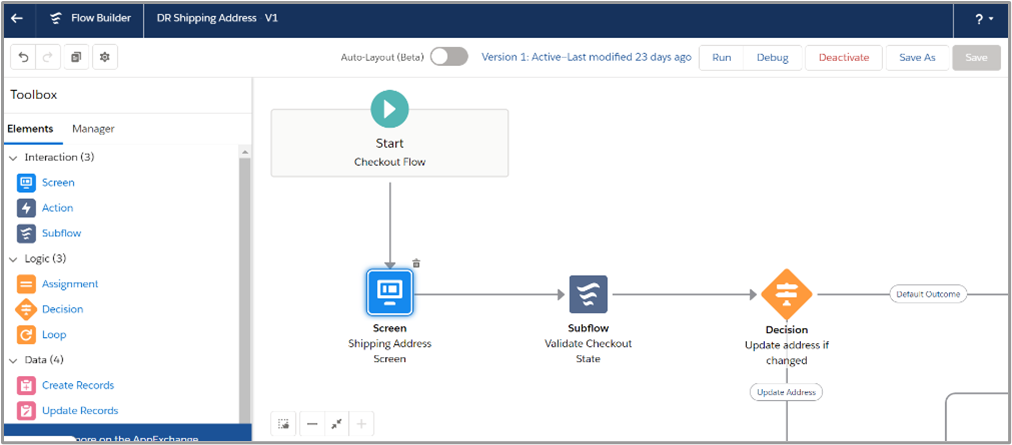Switch to Elements tab
The height and width of the screenshot is (445, 1012).
click(x=30, y=129)
